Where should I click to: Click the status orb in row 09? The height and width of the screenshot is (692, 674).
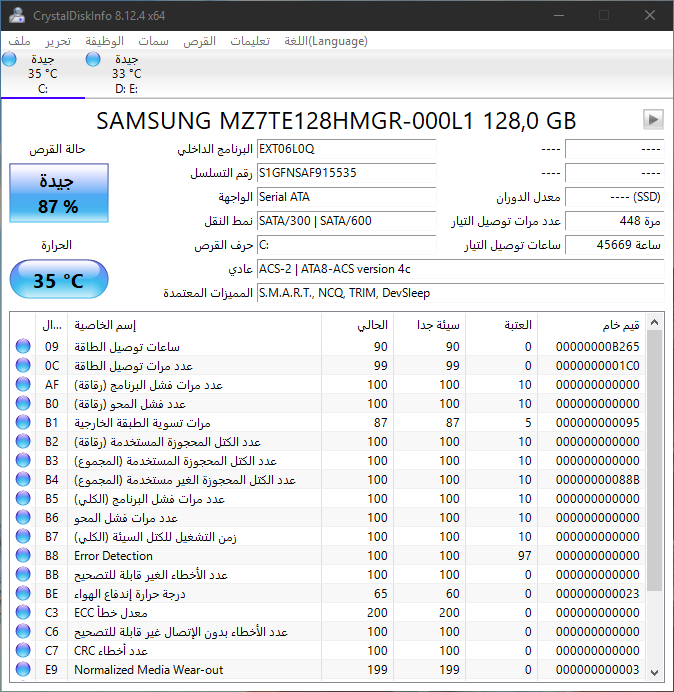(x=23, y=346)
